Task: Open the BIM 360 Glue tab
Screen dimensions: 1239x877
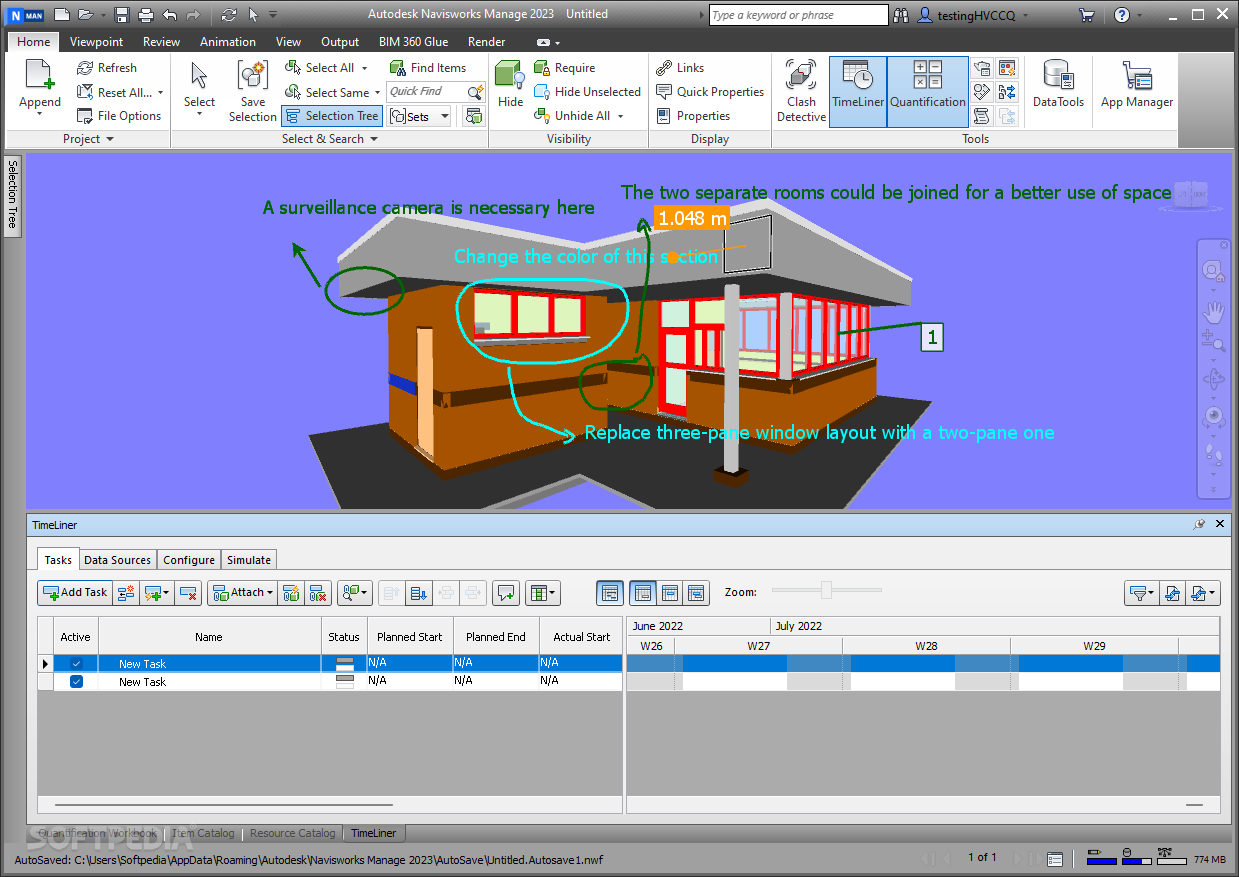Action: pos(413,42)
